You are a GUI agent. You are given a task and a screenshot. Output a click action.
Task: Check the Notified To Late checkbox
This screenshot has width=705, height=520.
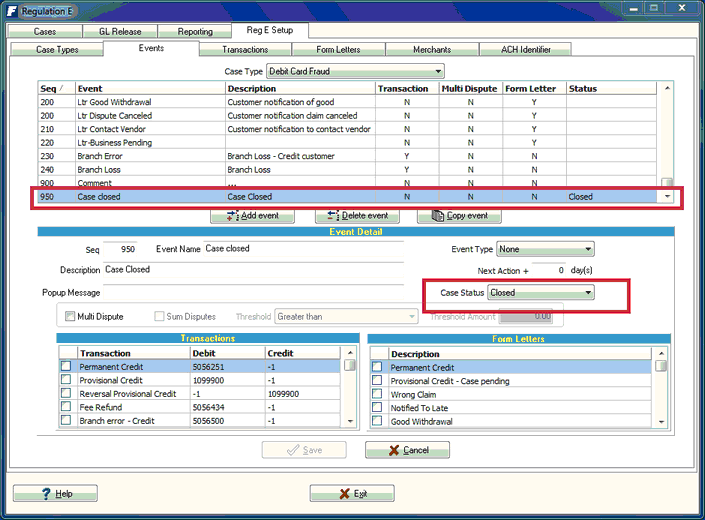pyautogui.click(x=377, y=408)
